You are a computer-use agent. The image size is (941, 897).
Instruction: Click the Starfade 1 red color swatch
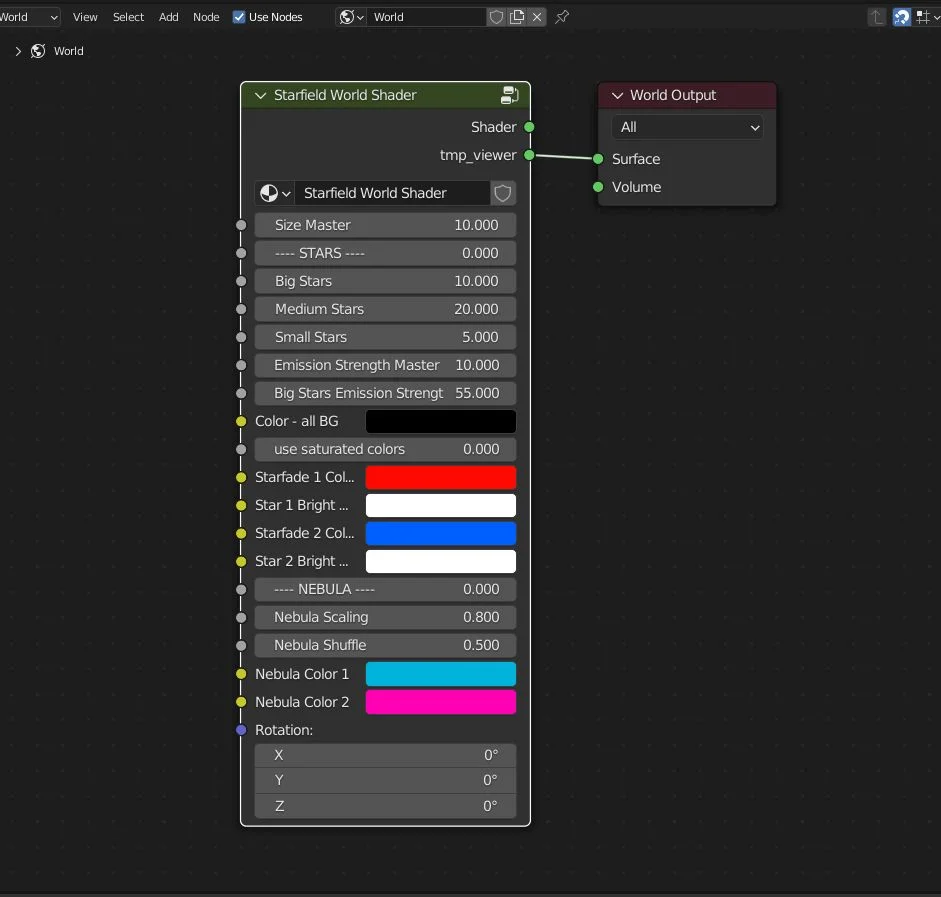(x=440, y=477)
